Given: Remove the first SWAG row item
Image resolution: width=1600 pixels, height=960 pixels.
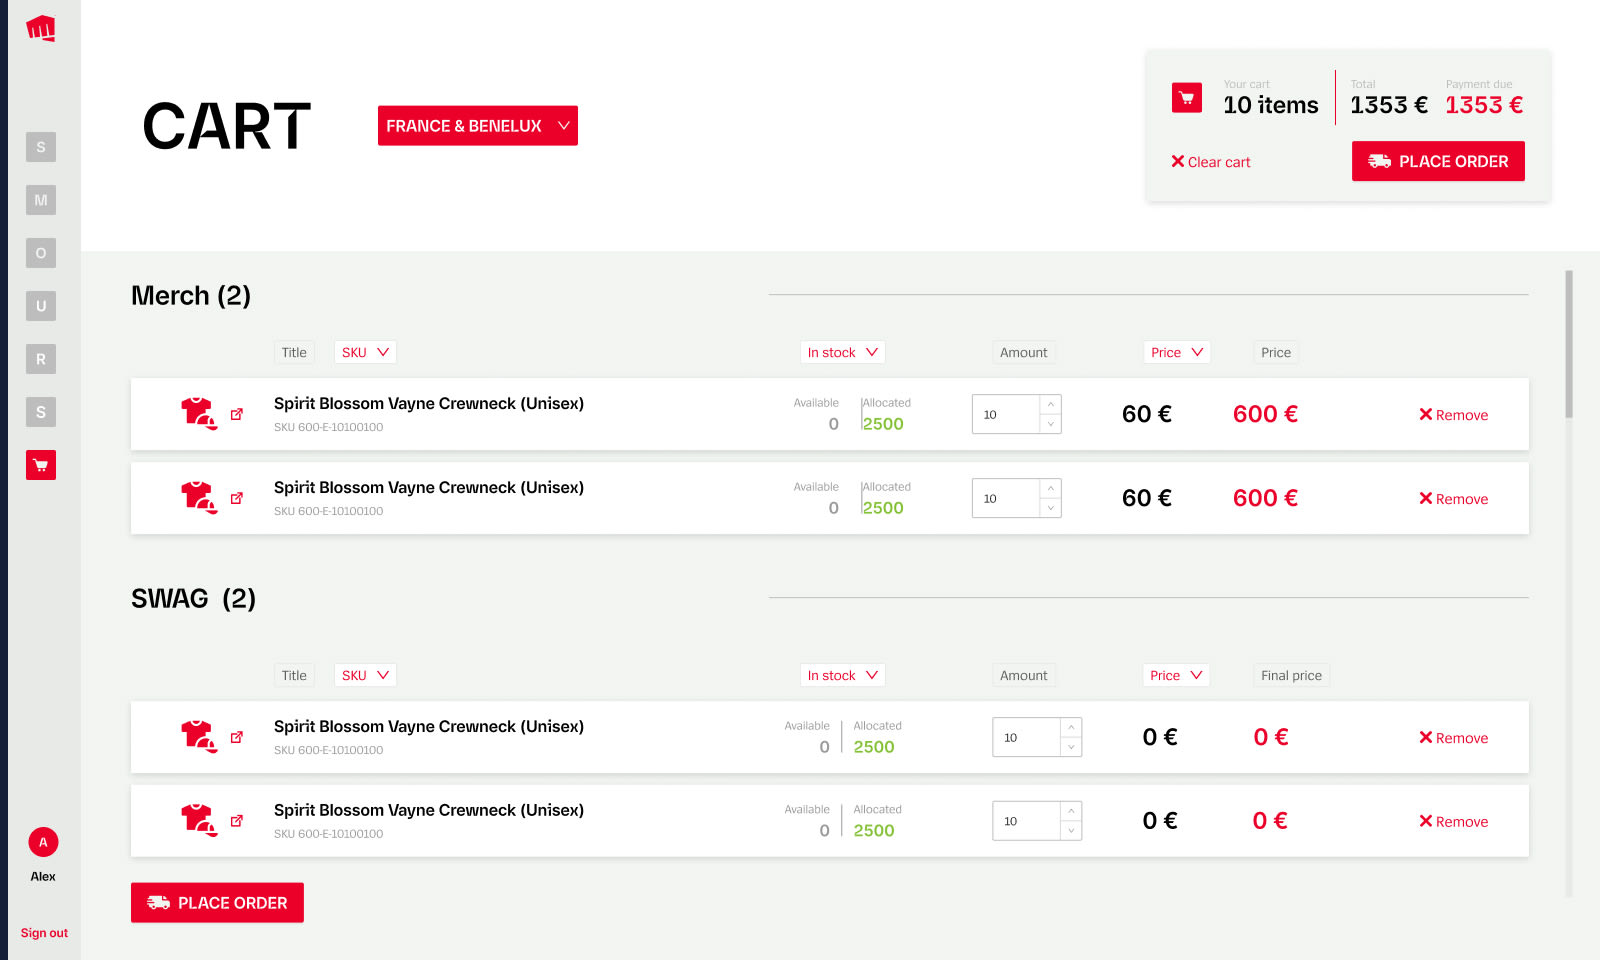Looking at the screenshot, I should tap(1454, 738).
